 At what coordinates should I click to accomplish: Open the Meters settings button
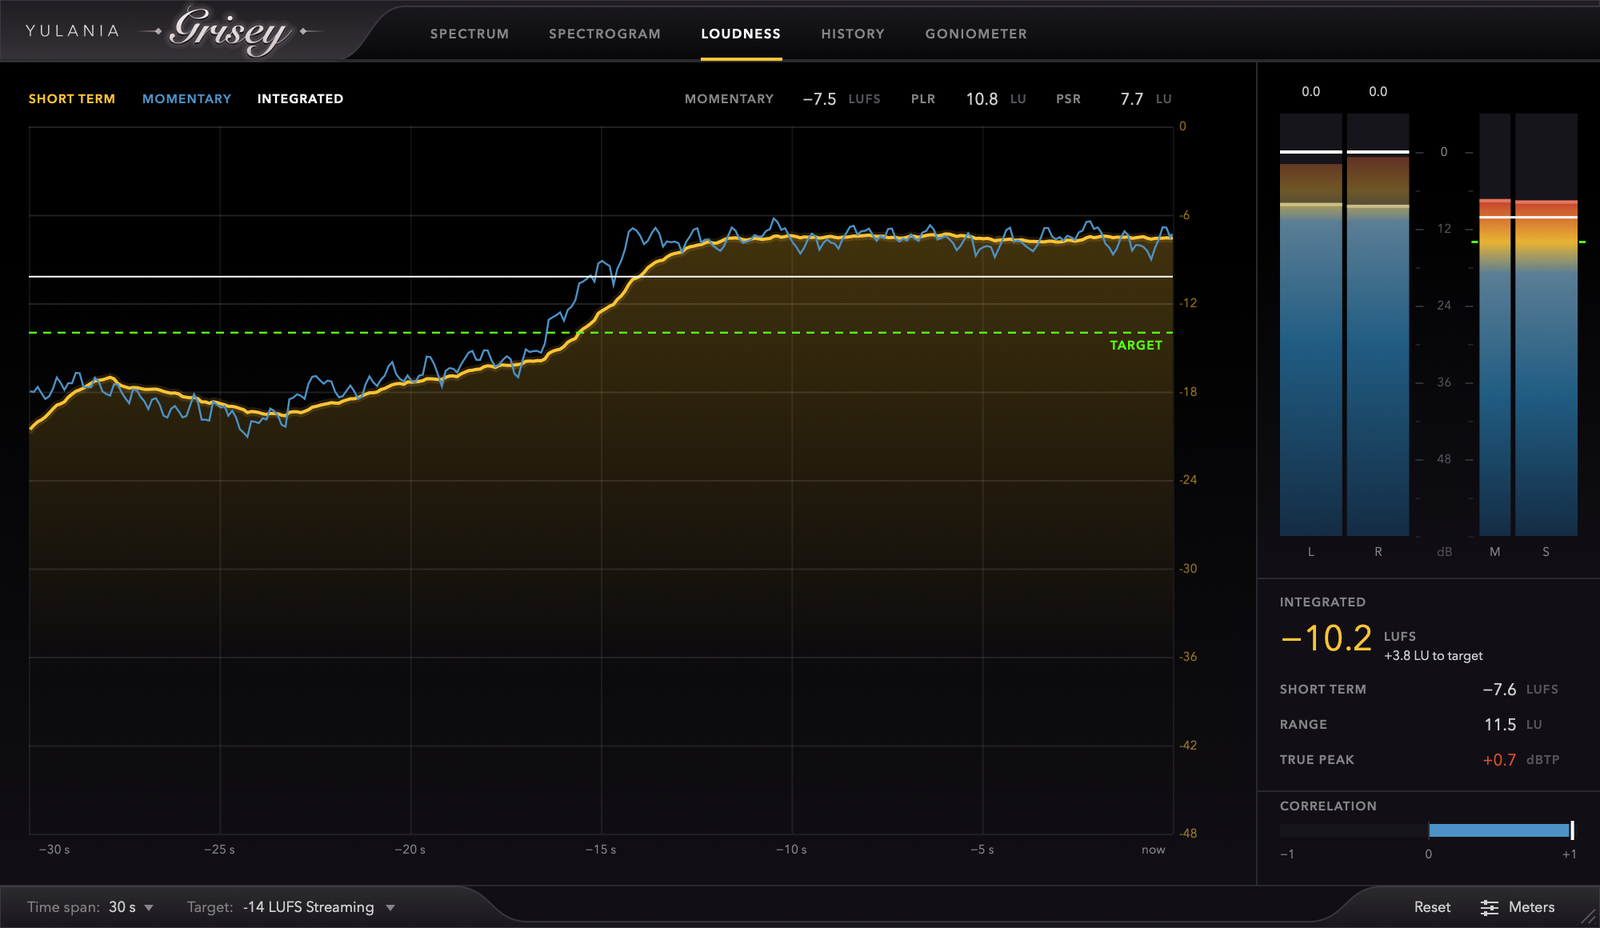click(x=1517, y=907)
